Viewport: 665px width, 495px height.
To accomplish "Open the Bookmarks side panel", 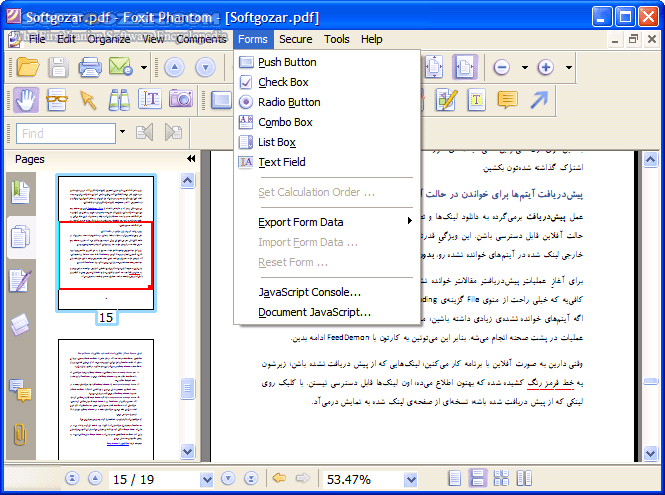I will point(20,193).
